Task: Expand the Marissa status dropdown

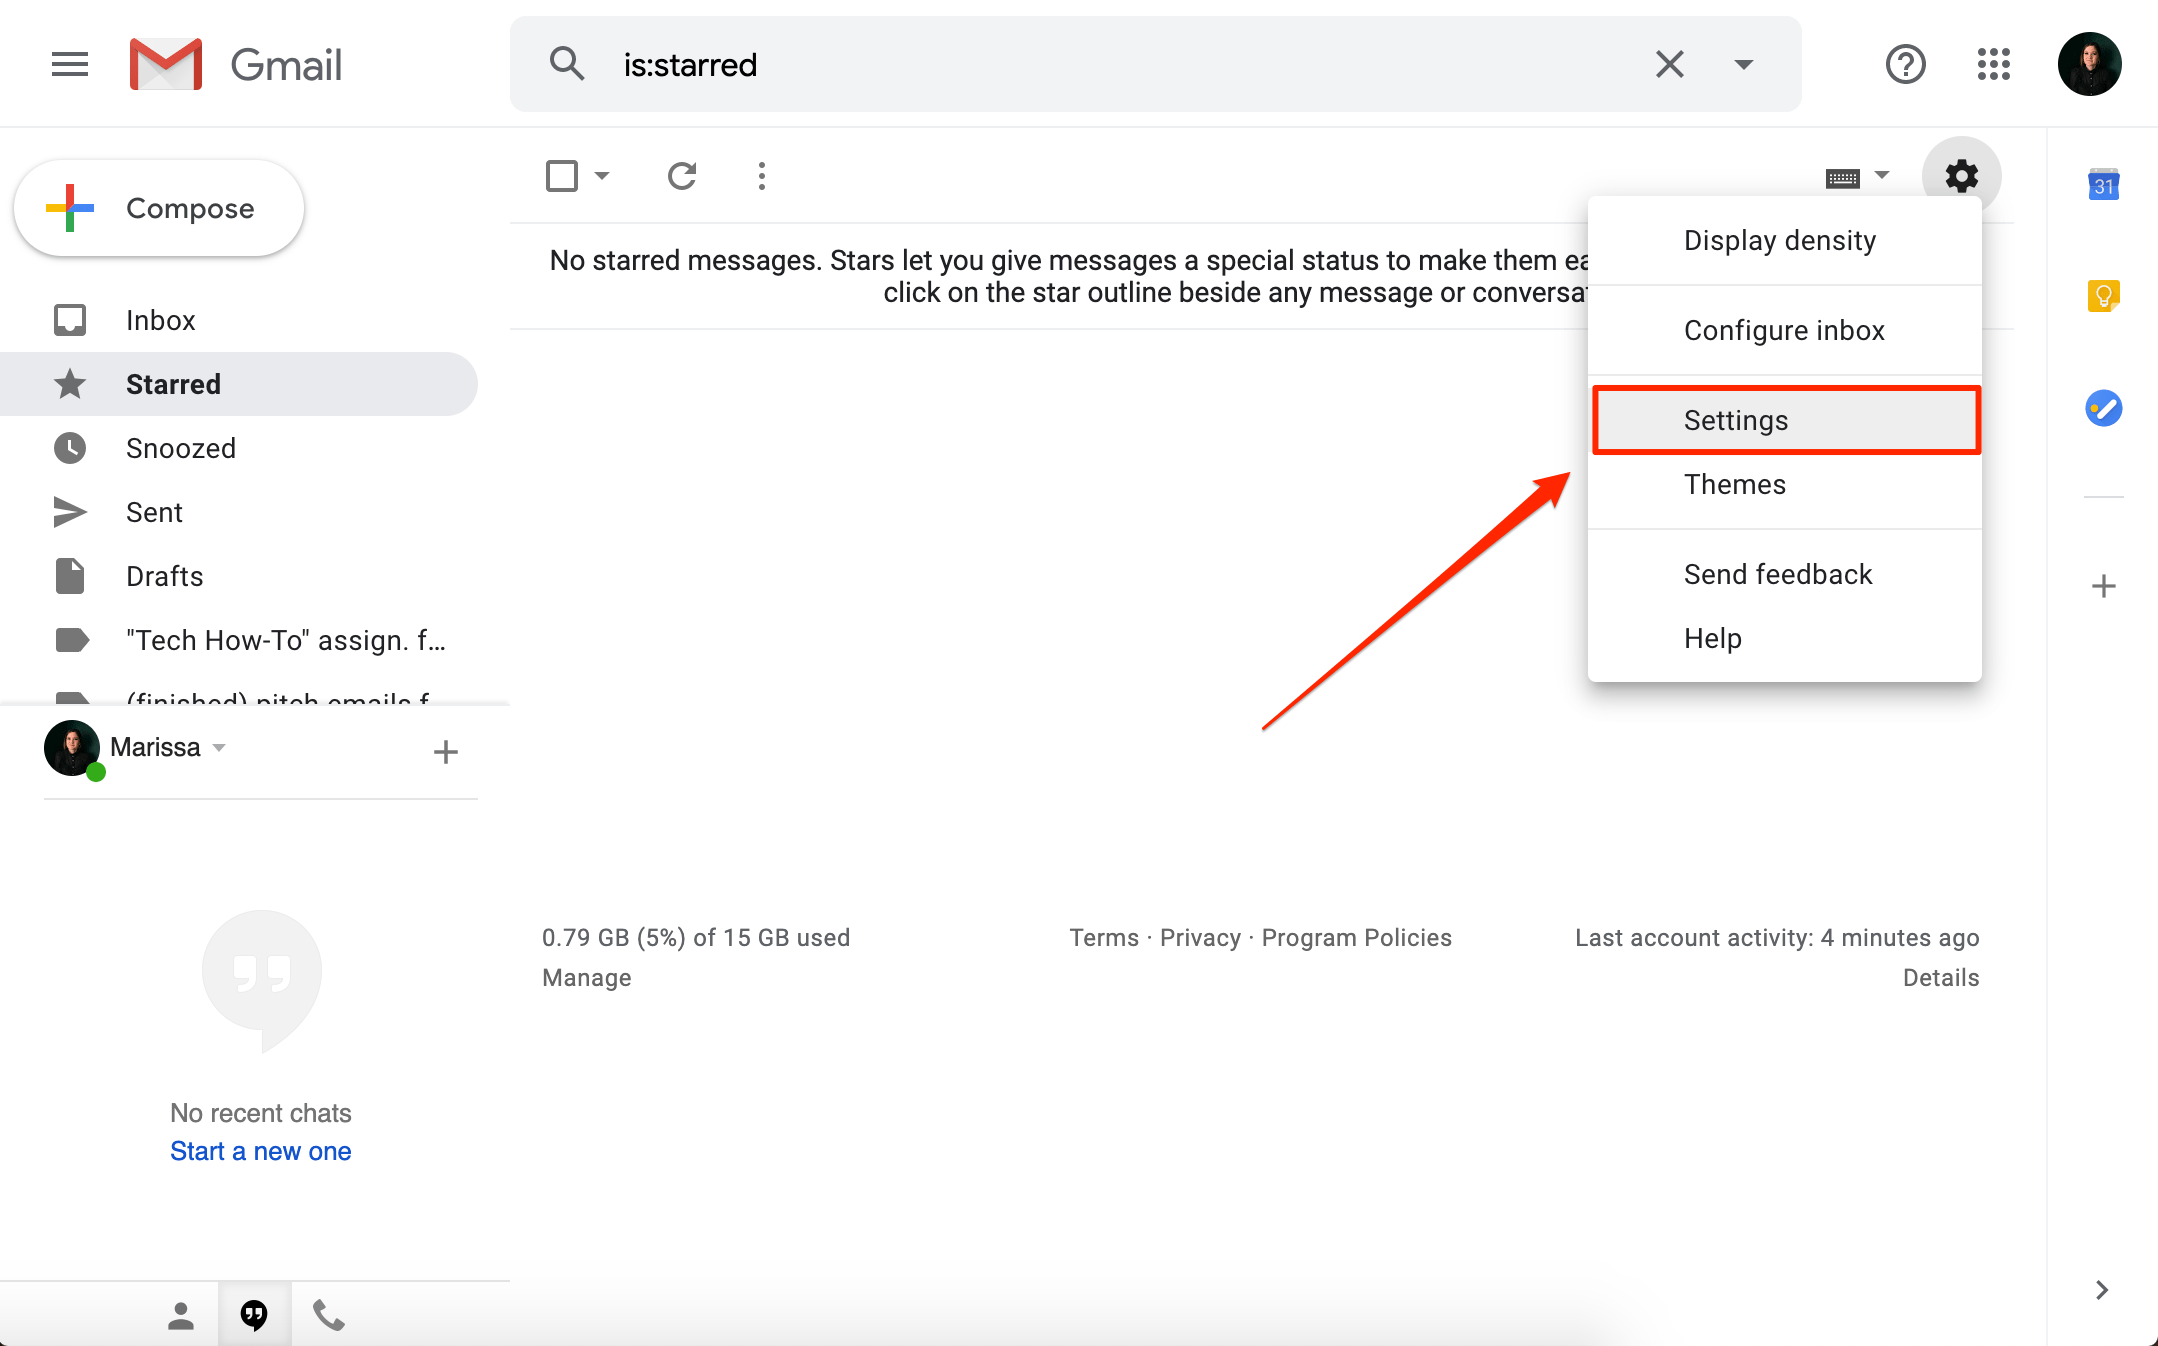Action: [x=219, y=748]
